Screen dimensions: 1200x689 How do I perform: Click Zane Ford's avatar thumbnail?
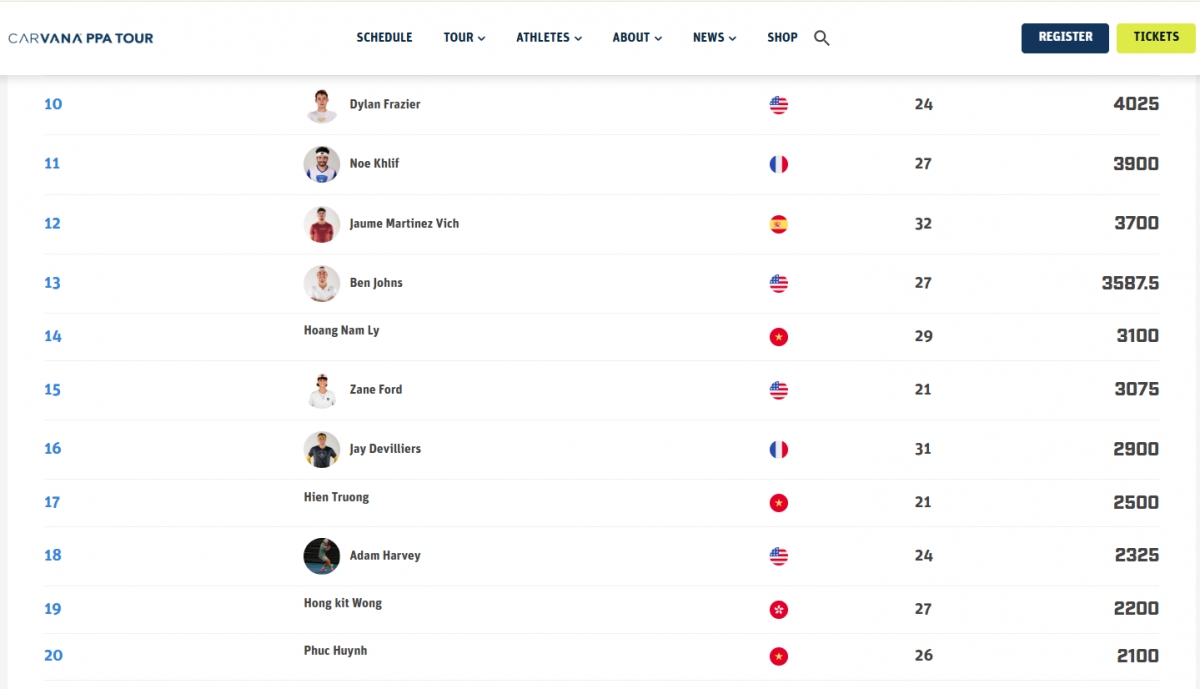(x=322, y=390)
